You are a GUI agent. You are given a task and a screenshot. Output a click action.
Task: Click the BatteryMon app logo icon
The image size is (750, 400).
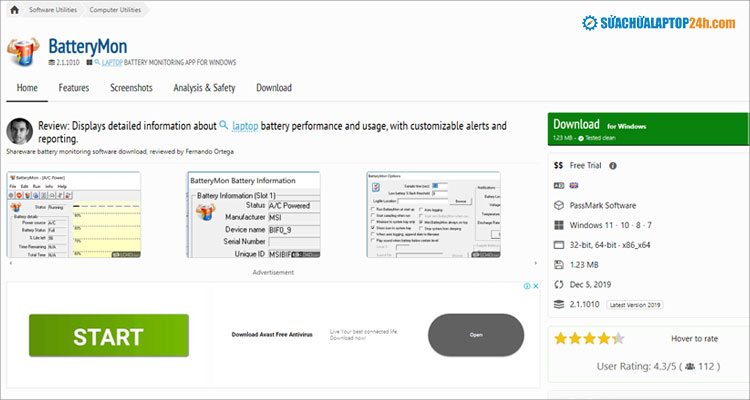(x=25, y=53)
